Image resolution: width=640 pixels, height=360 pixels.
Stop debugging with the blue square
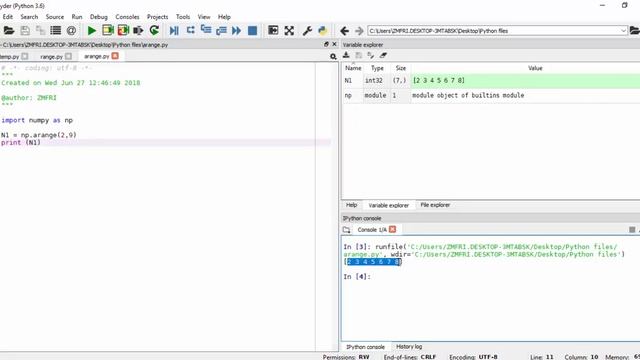(x=252, y=31)
